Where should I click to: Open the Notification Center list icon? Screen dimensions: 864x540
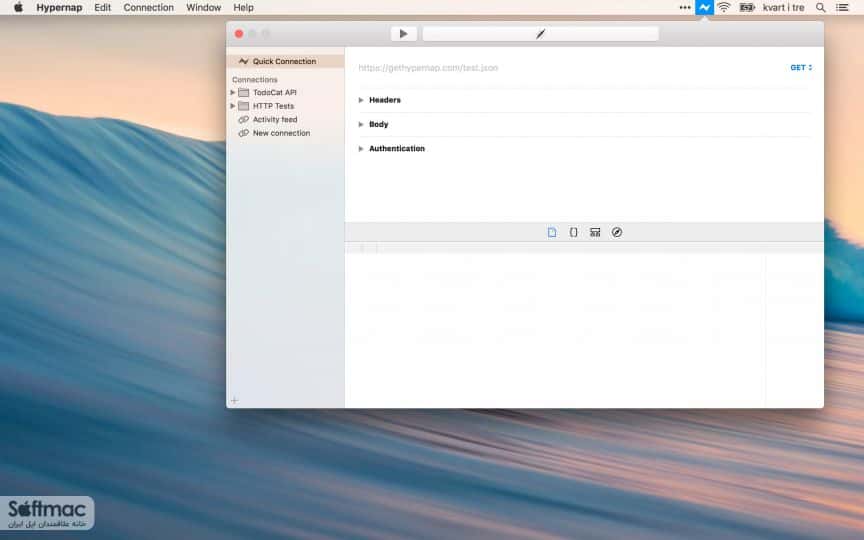(842, 8)
